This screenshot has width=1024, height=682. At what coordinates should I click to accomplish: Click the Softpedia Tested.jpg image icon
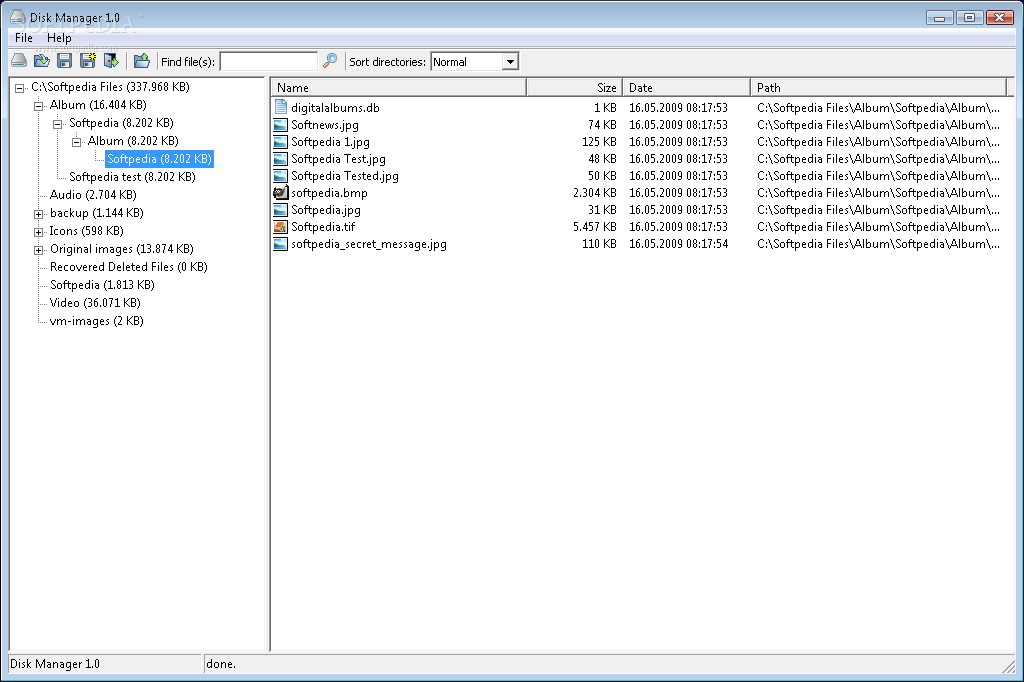coord(281,175)
